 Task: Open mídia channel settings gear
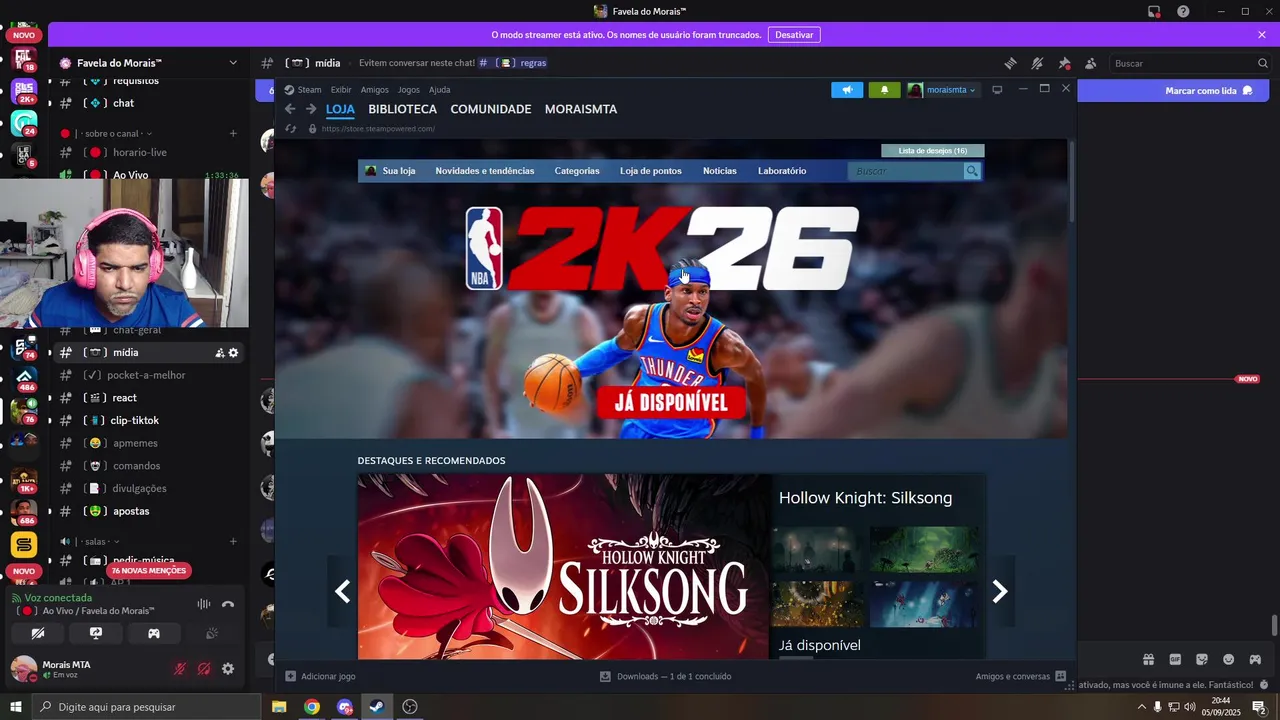click(233, 353)
